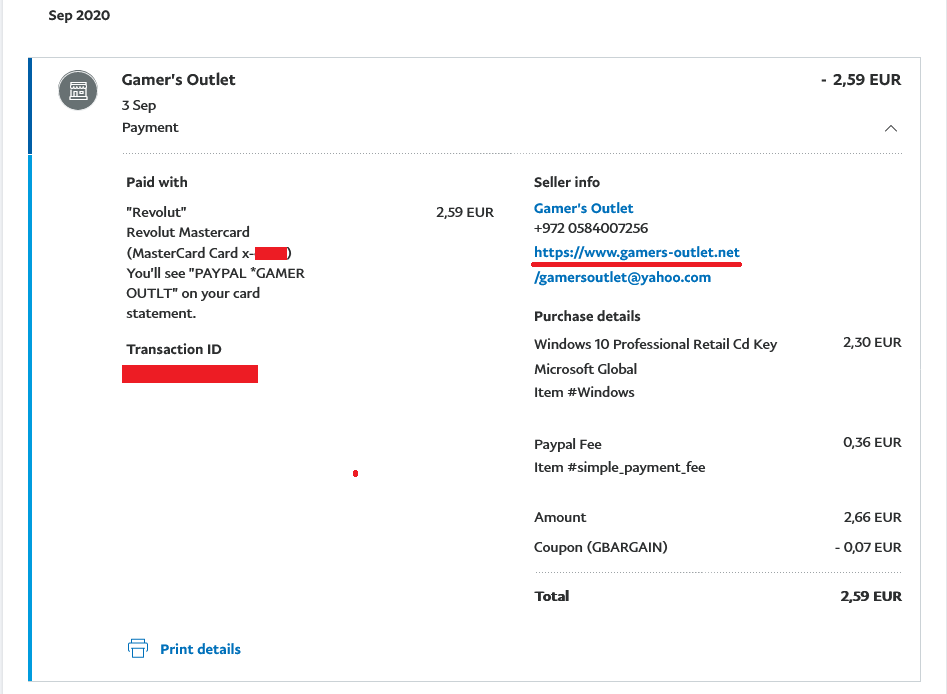Screen dimensions: 947x694
Task: Click the Item #simple_payment_fee text
Action: click(619, 467)
